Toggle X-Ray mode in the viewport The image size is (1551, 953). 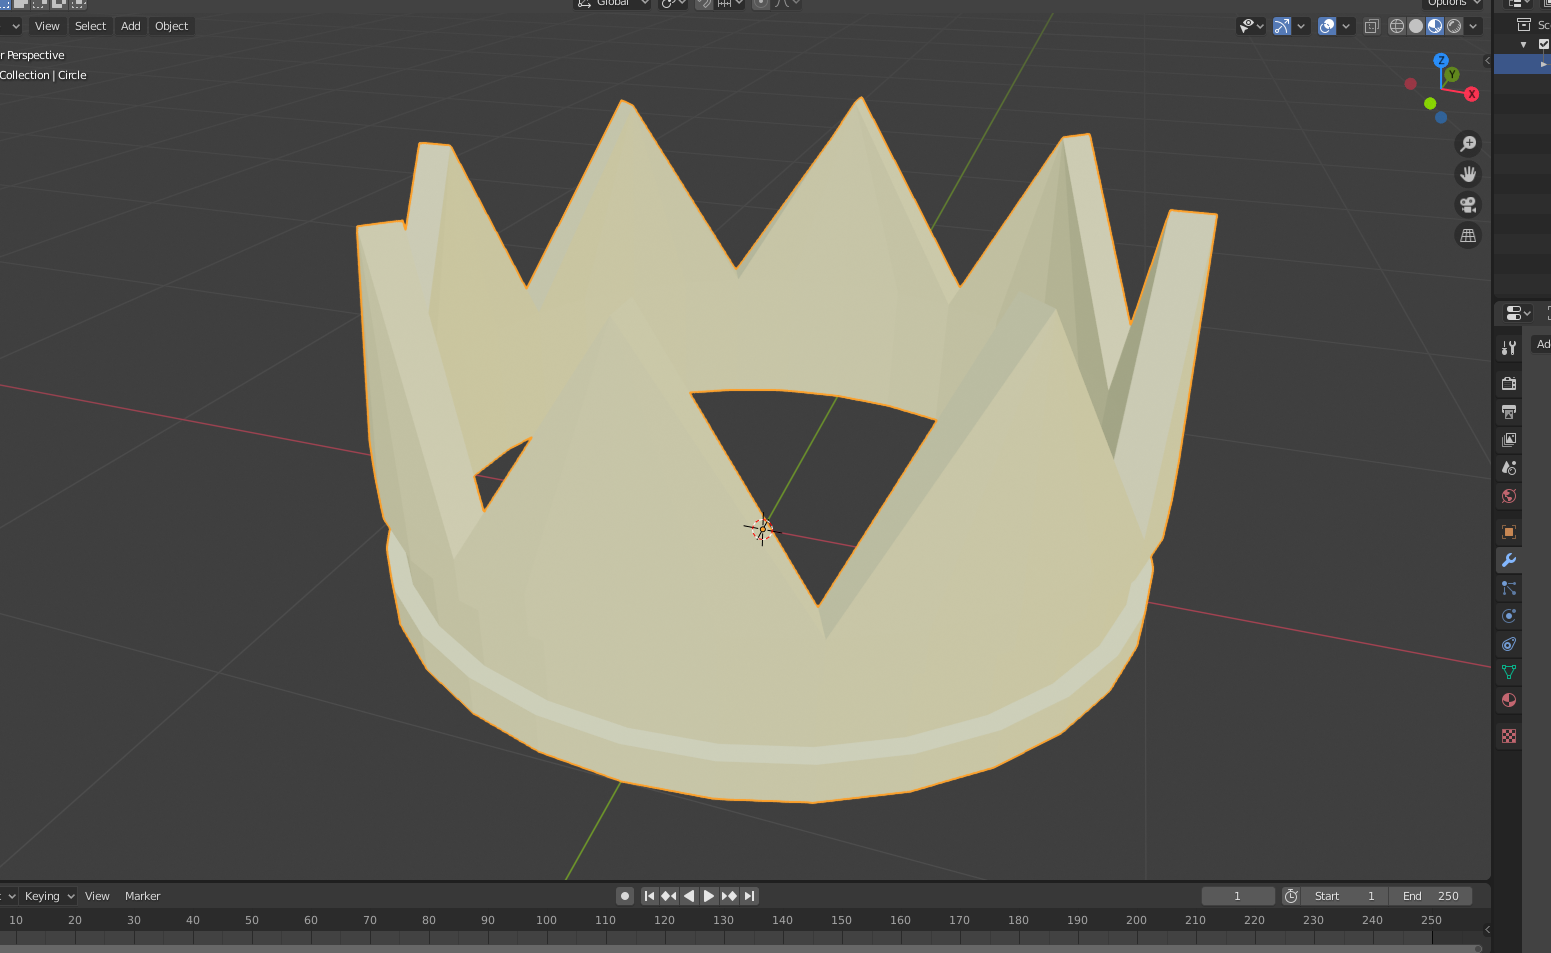1371,26
